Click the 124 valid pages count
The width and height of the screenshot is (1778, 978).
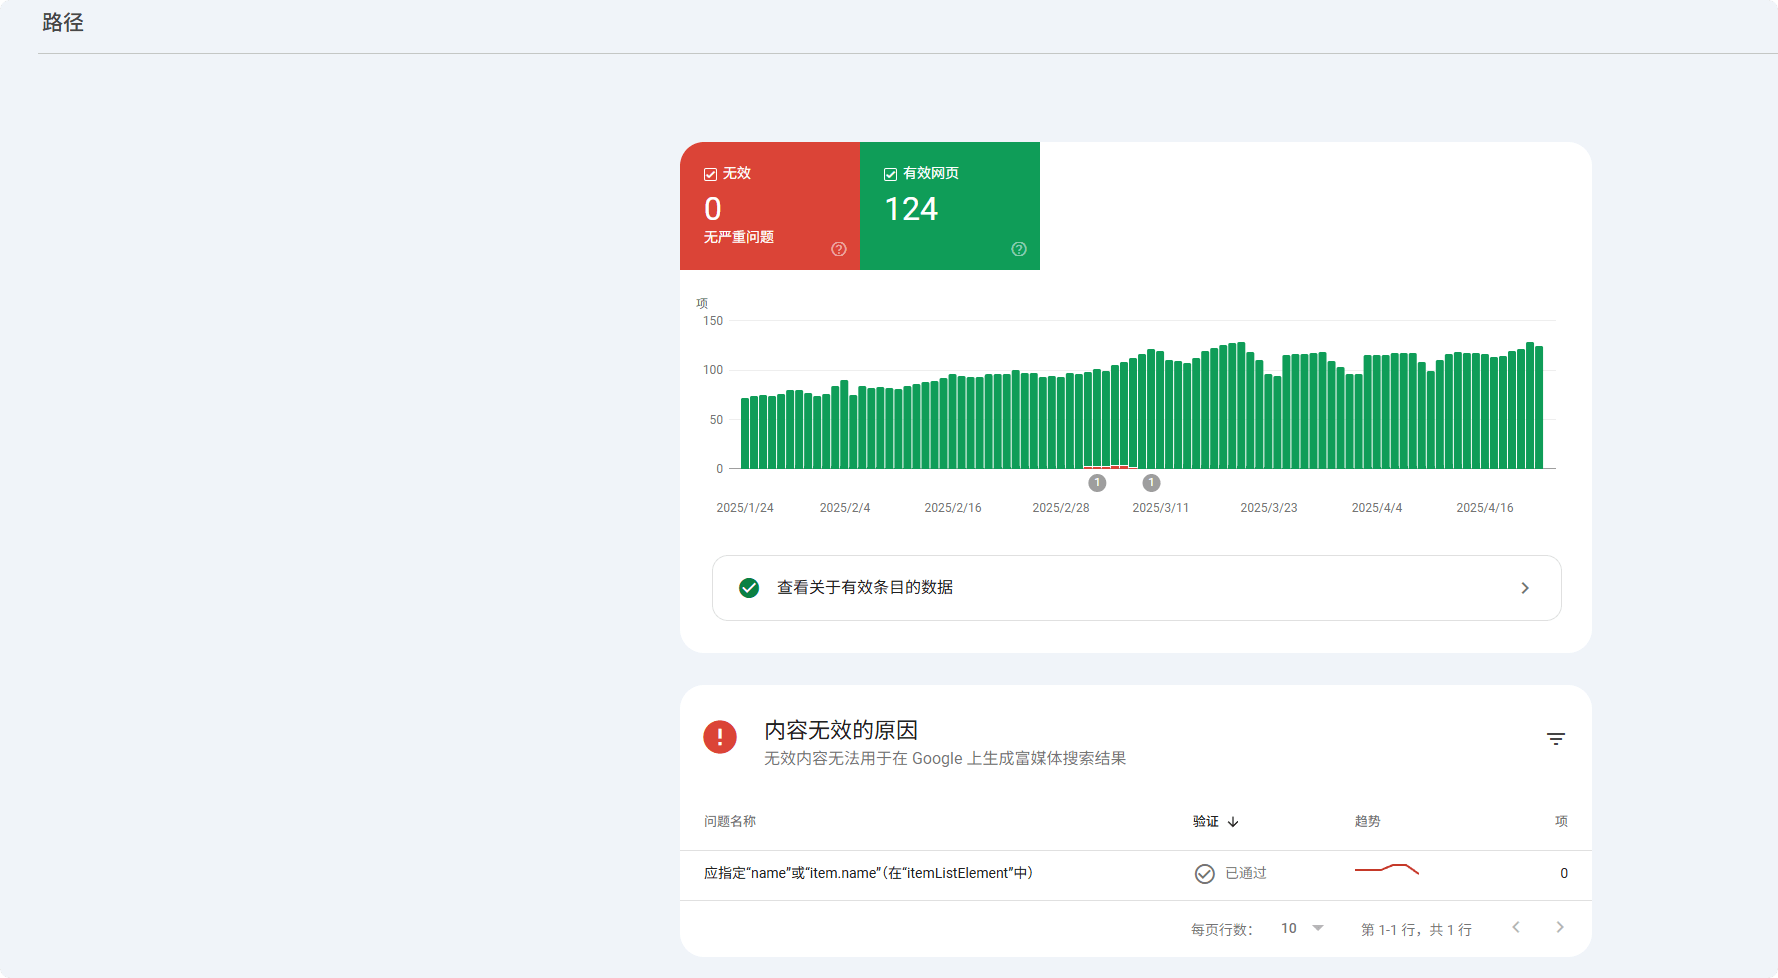point(911,209)
